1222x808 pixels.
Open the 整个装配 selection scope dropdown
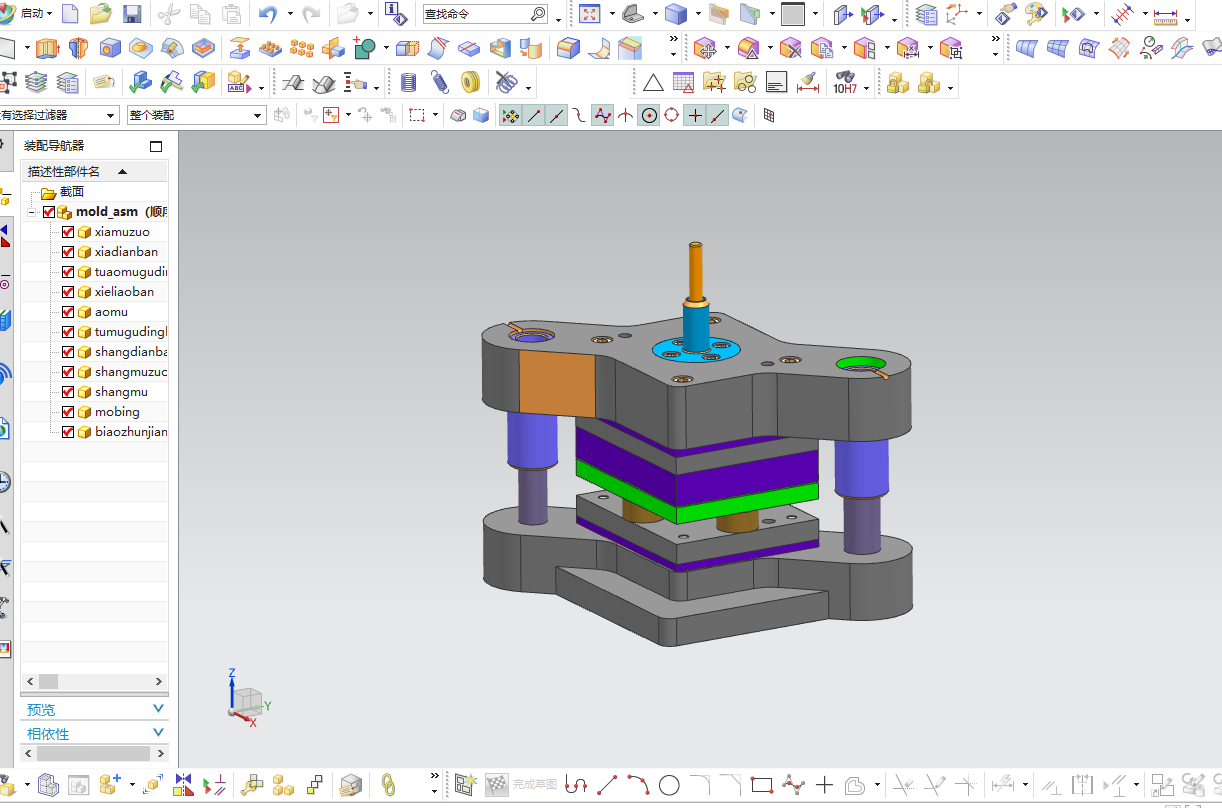pos(258,116)
